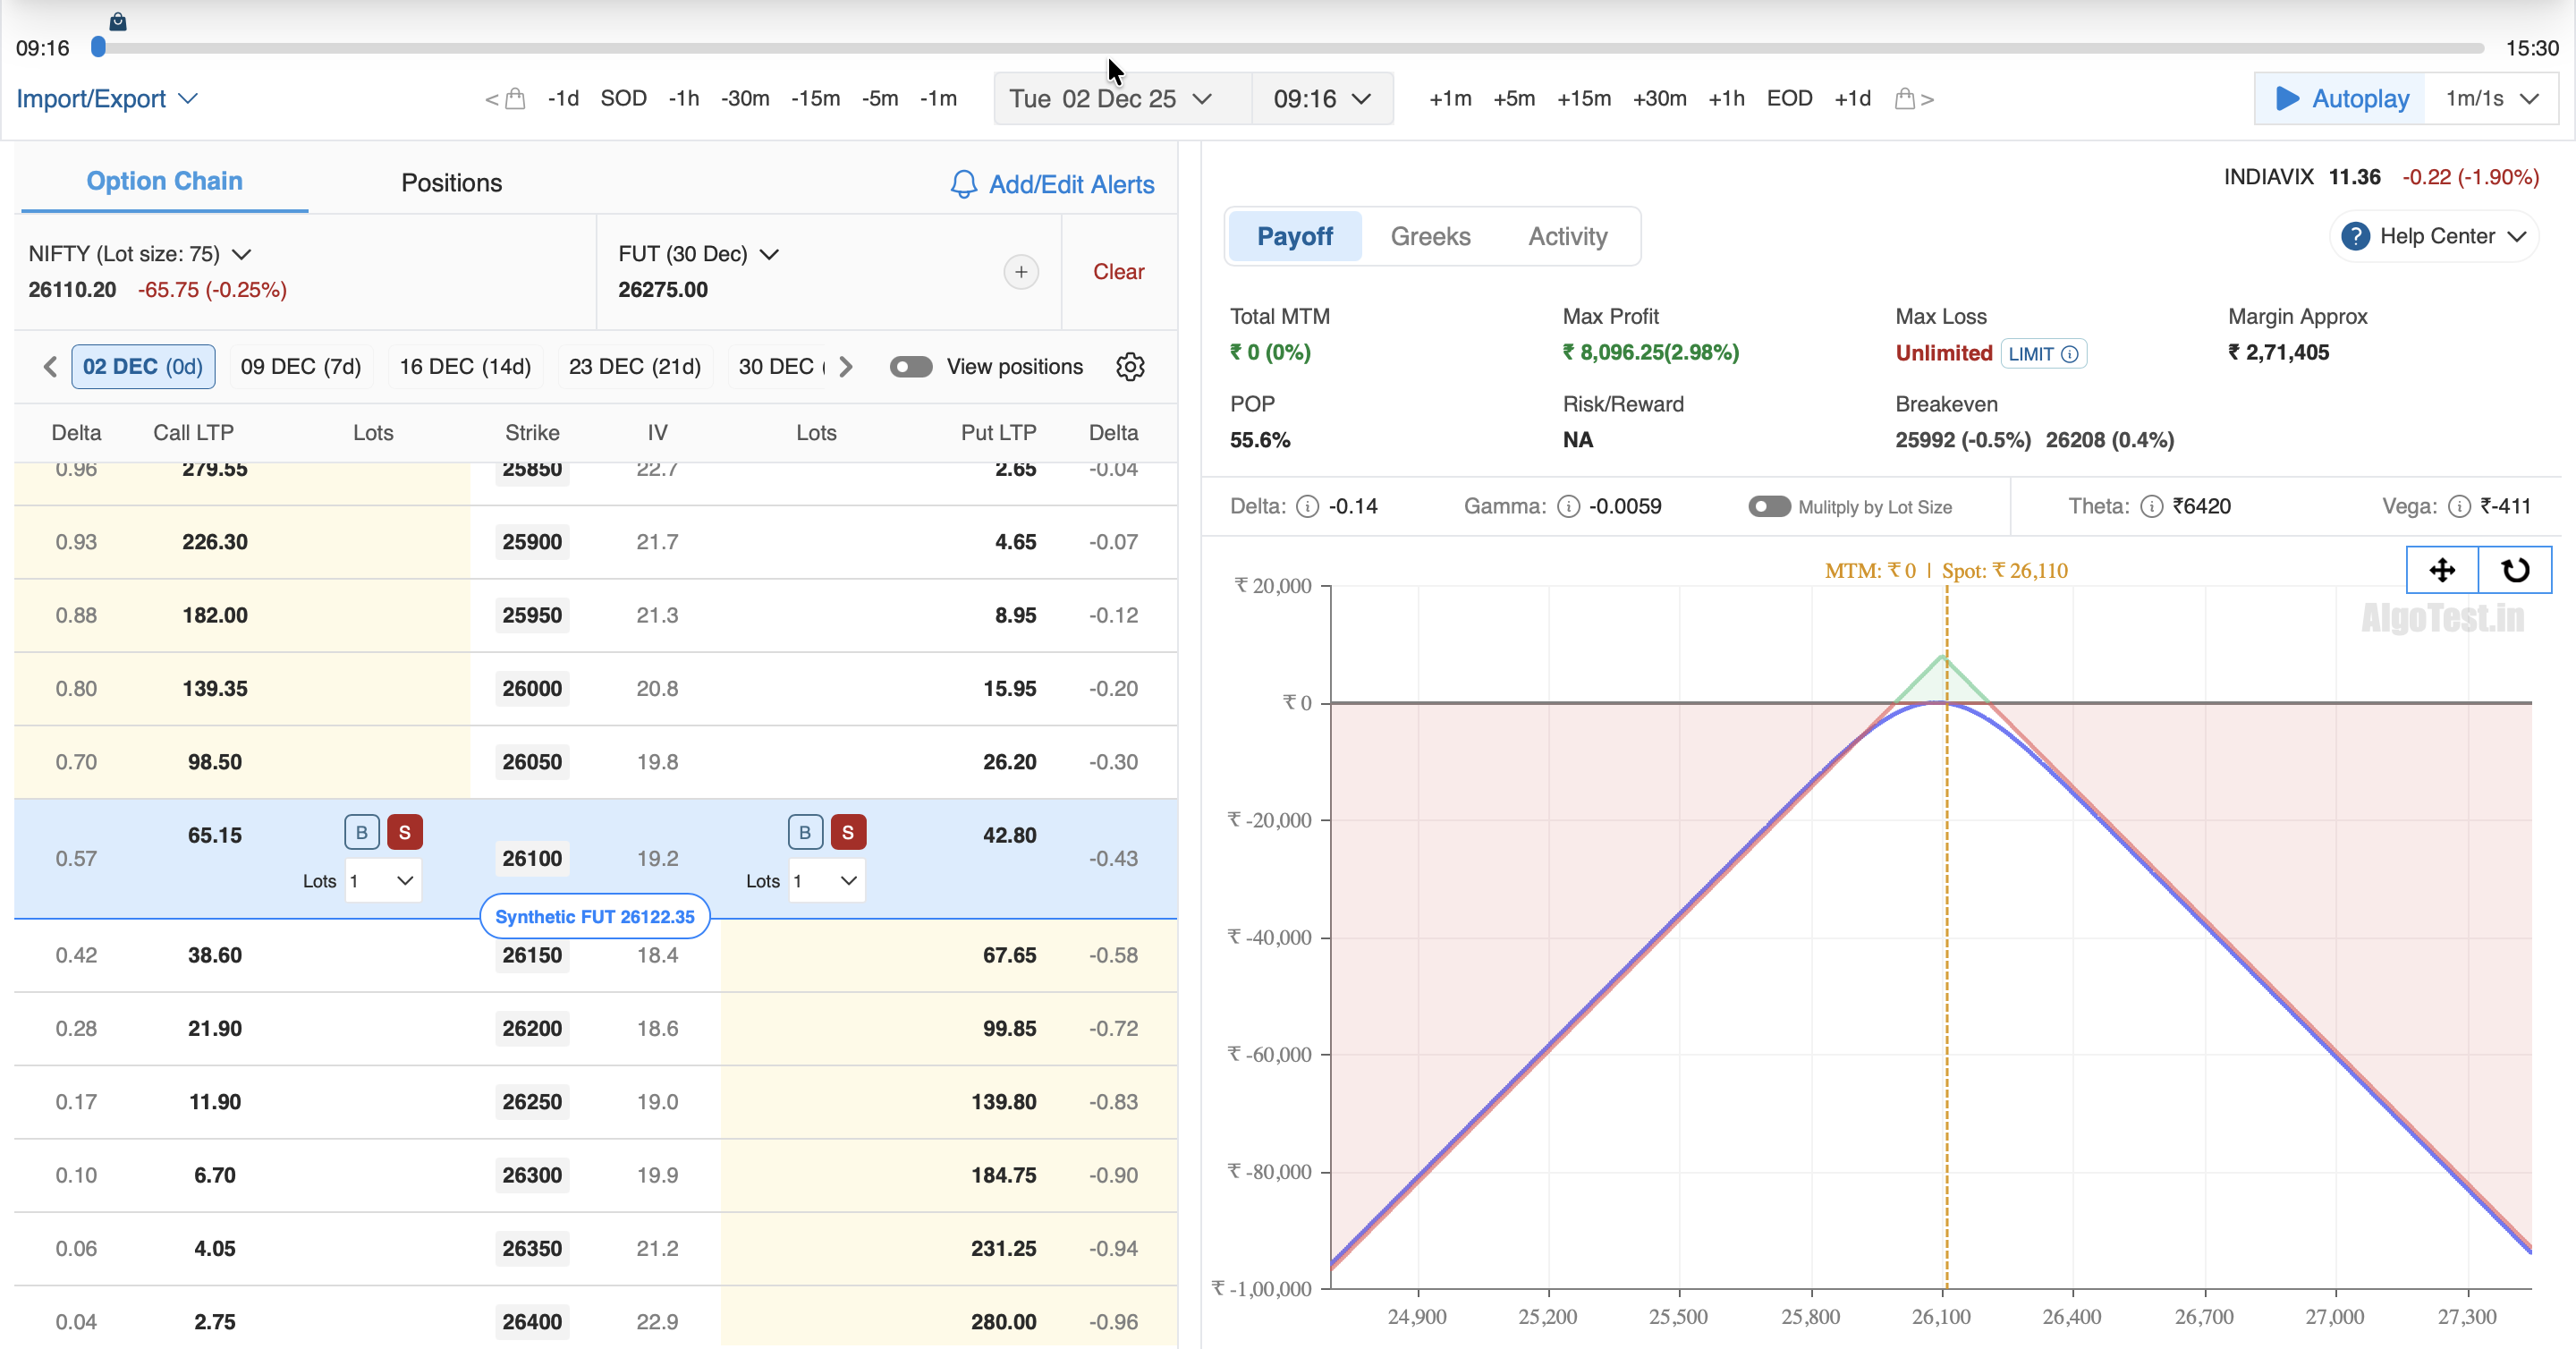Screen dimensions: 2576x1349
Task: Open call Lots dropdown at 26100 strike
Action: (383, 881)
